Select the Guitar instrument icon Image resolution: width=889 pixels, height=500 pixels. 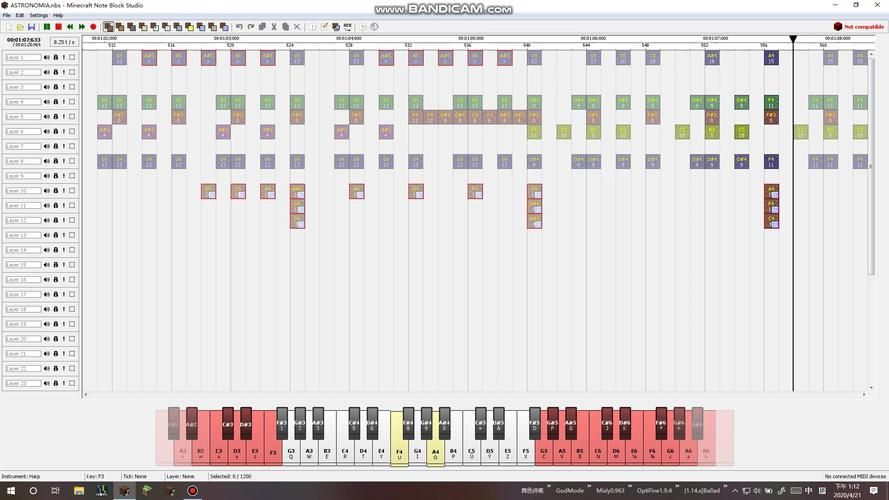(x=166, y=27)
